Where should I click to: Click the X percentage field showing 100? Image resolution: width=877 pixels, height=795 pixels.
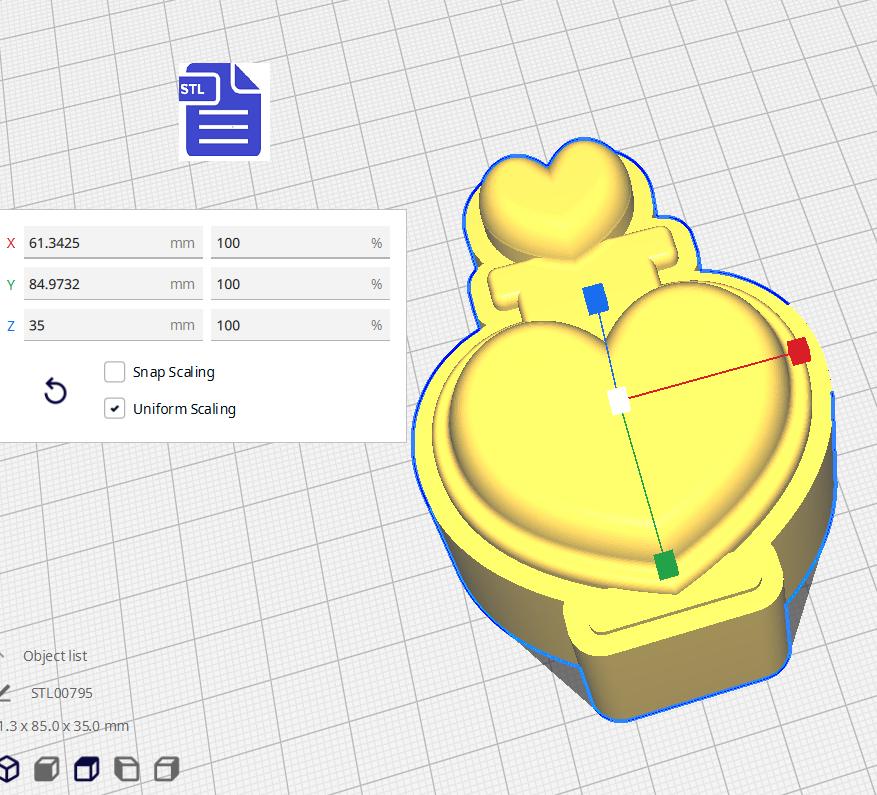(x=300, y=242)
